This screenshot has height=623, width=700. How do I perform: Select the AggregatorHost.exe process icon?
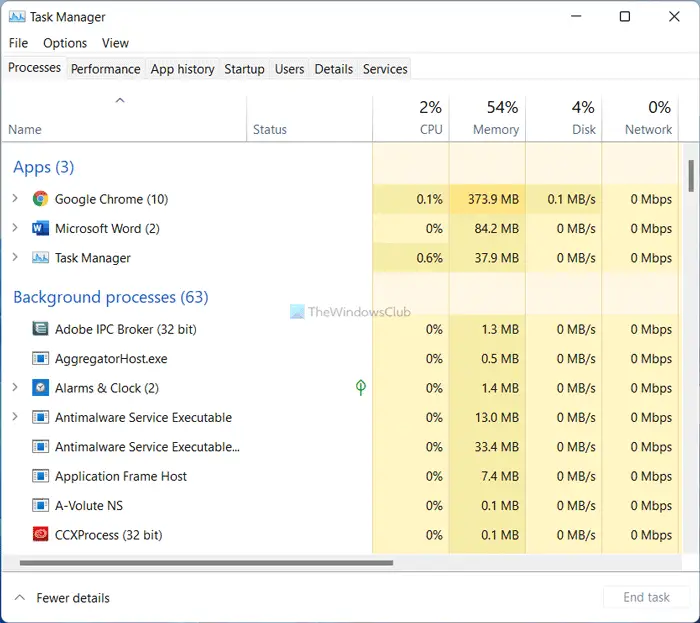pyautogui.click(x=40, y=358)
